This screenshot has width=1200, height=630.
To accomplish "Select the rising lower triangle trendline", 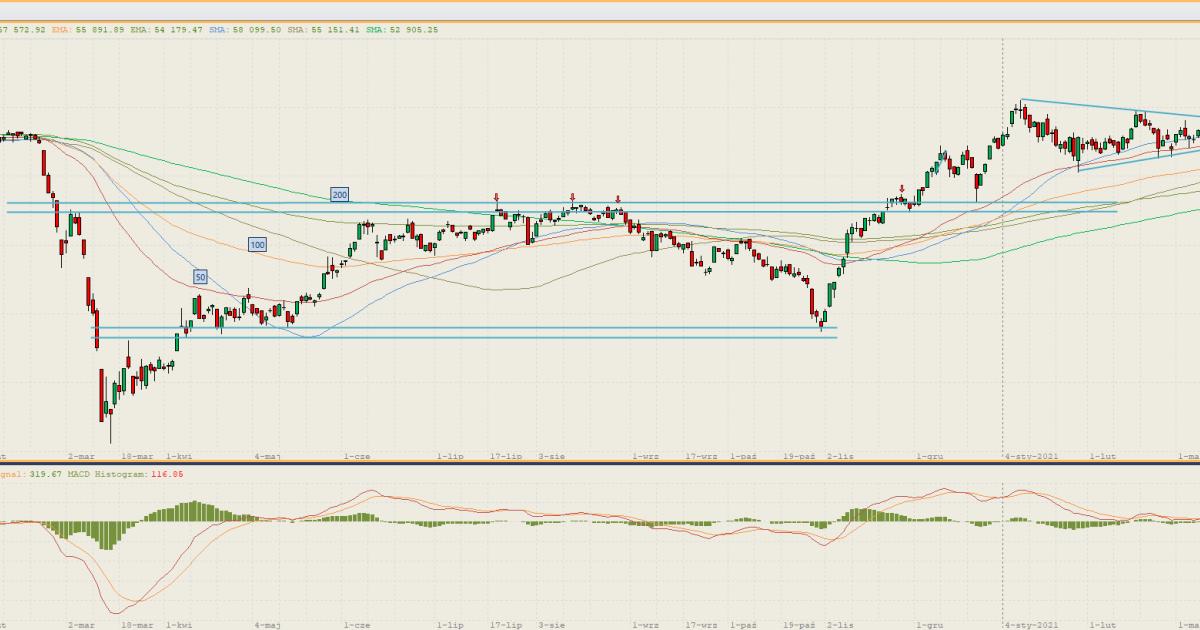I will pyautogui.click(x=1130, y=161).
